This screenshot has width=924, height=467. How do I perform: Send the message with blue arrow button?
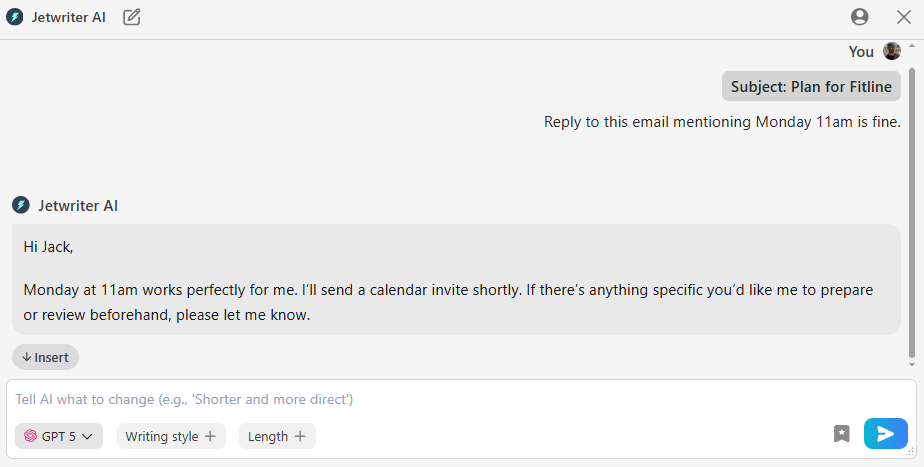click(x=885, y=434)
